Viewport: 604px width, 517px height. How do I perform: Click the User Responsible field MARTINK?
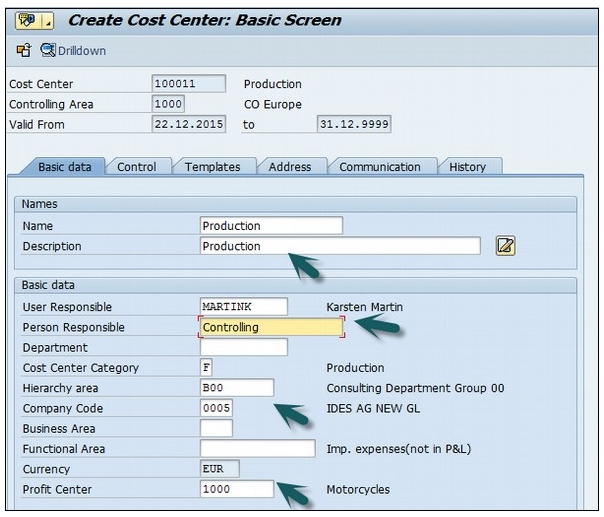click(243, 307)
